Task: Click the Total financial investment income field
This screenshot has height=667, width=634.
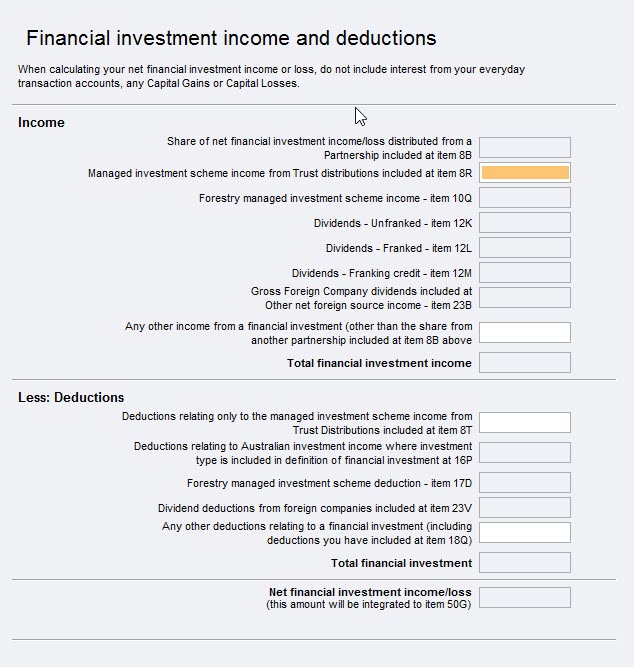Action: [524, 362]
